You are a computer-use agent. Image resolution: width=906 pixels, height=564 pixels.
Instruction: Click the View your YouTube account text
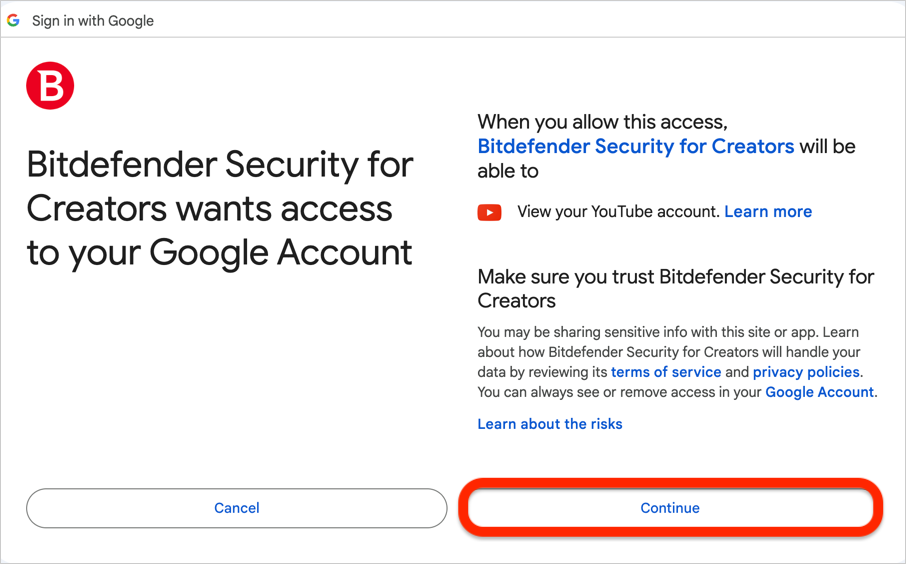(x=618, y=212)
